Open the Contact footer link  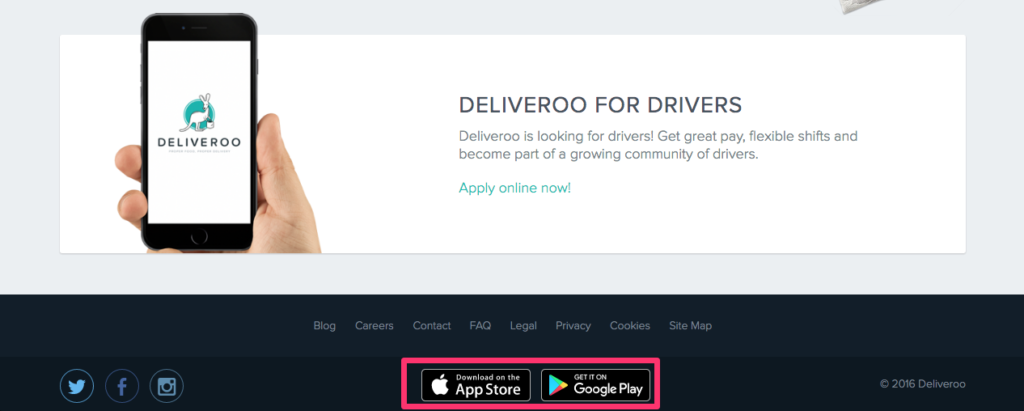[432, 325]
